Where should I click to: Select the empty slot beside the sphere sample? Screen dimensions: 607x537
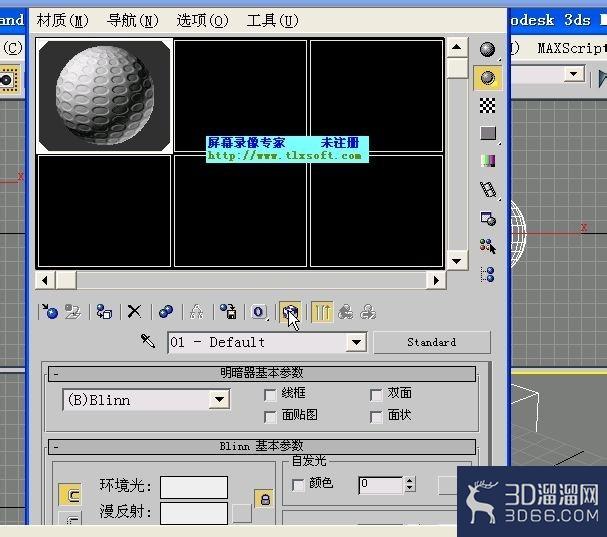240,96
